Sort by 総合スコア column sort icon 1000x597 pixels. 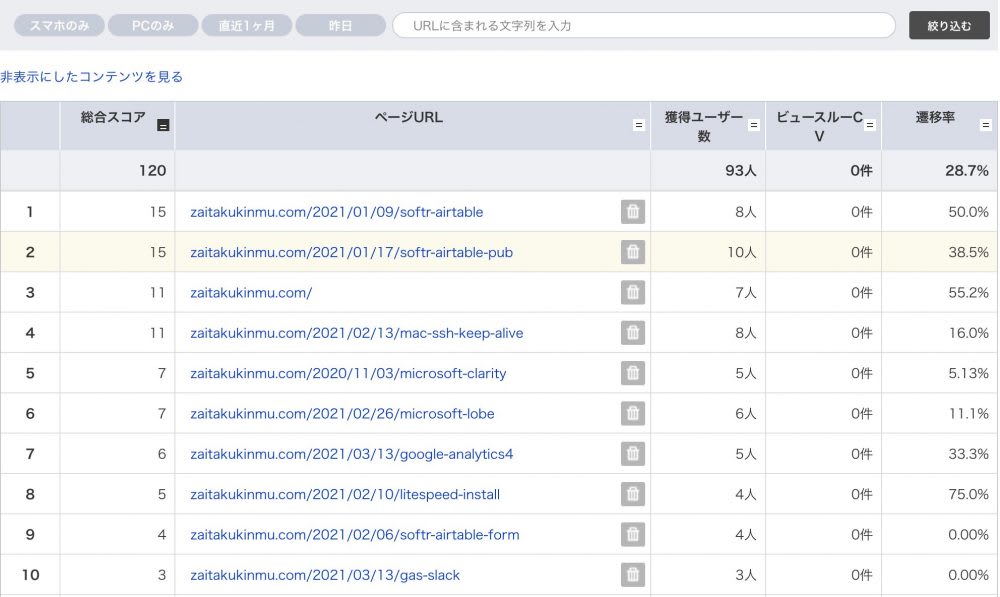[163, 125]
